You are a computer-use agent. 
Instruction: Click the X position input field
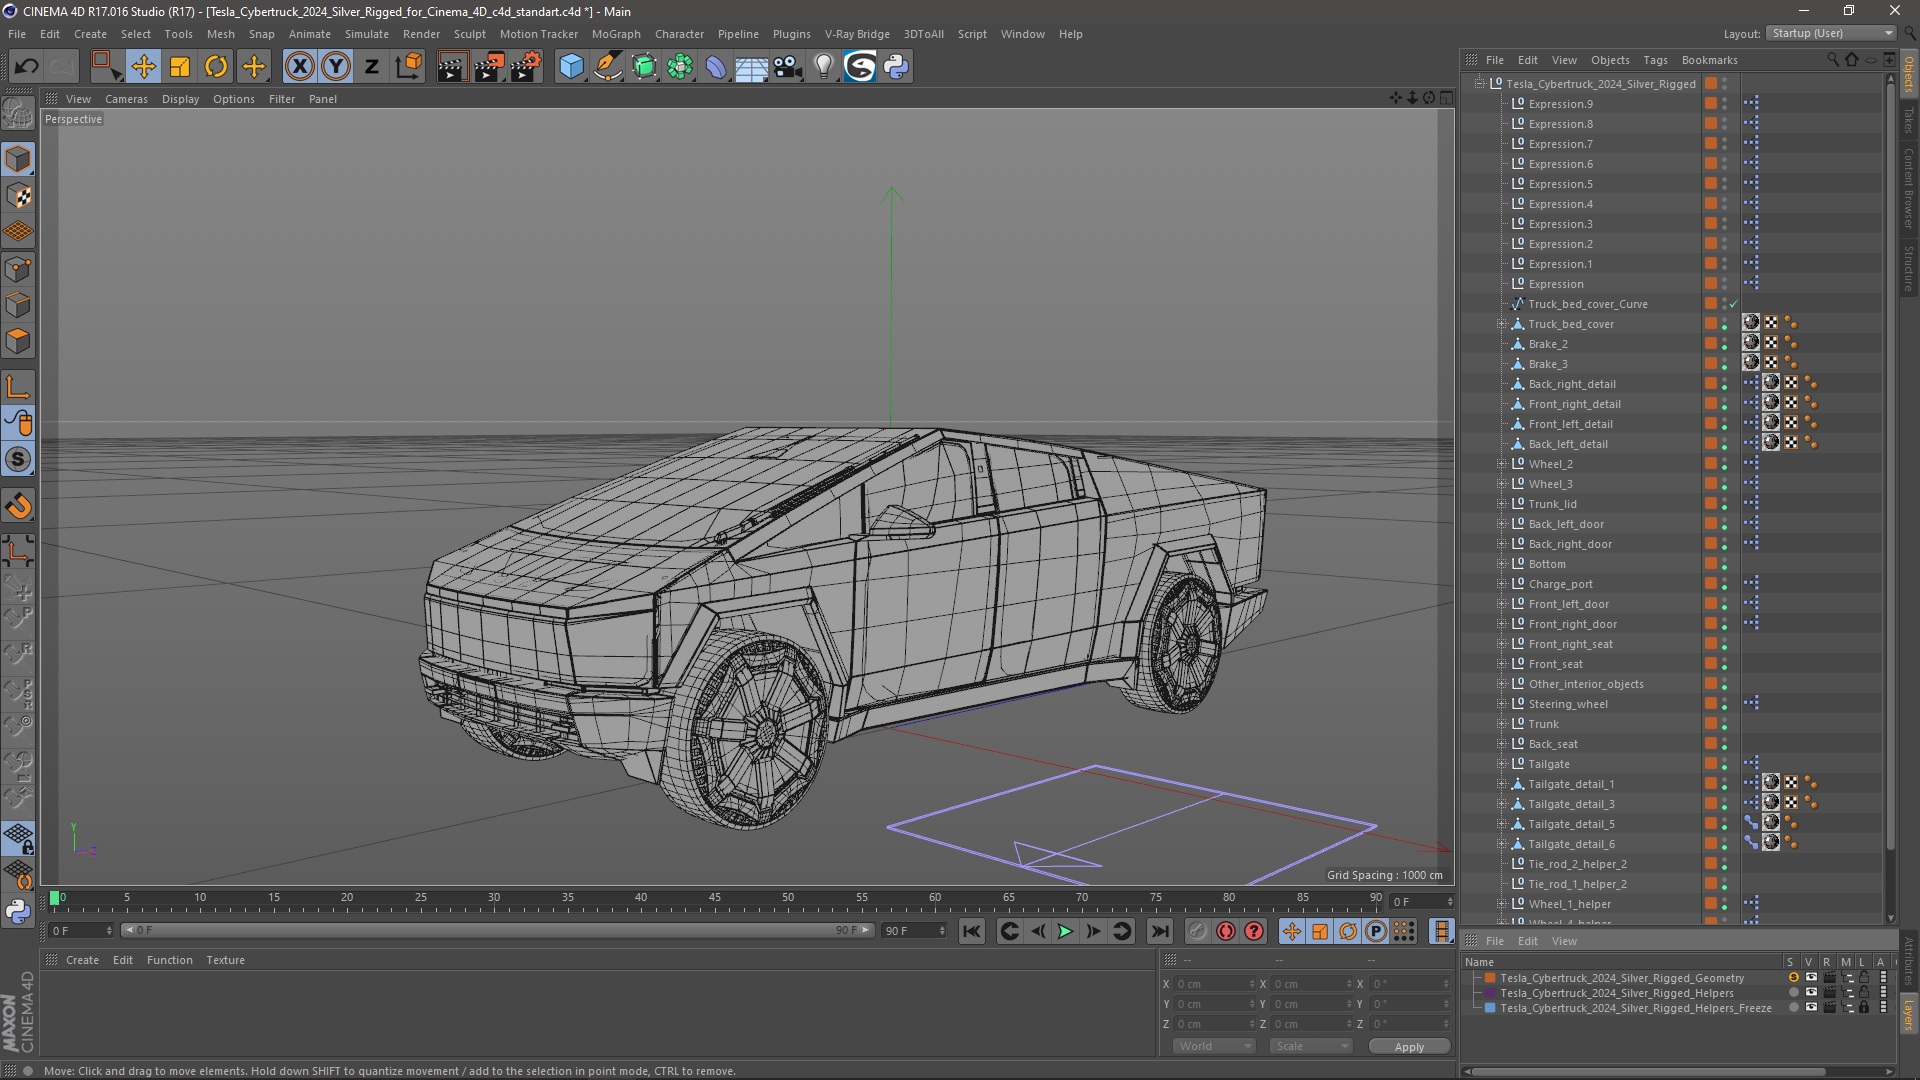(x=1214, y=984)
